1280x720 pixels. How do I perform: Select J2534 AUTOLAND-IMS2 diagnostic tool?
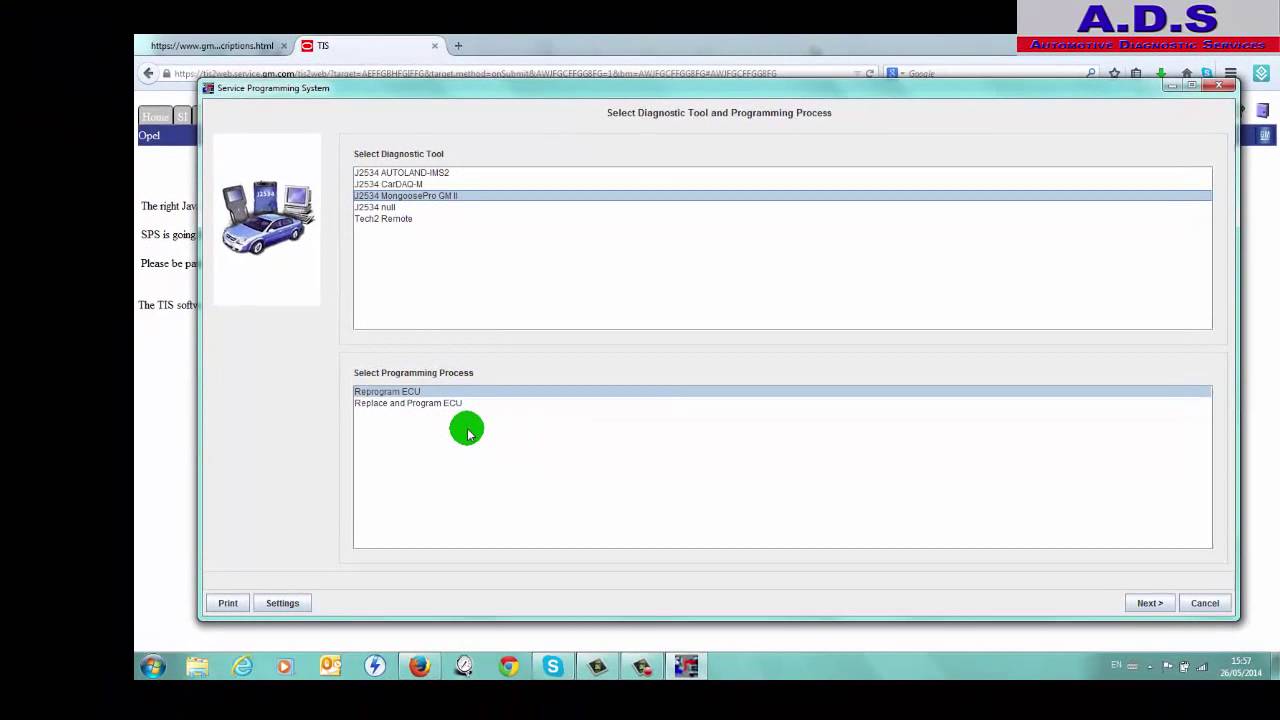pyautogui.click(x=782, y=173)
